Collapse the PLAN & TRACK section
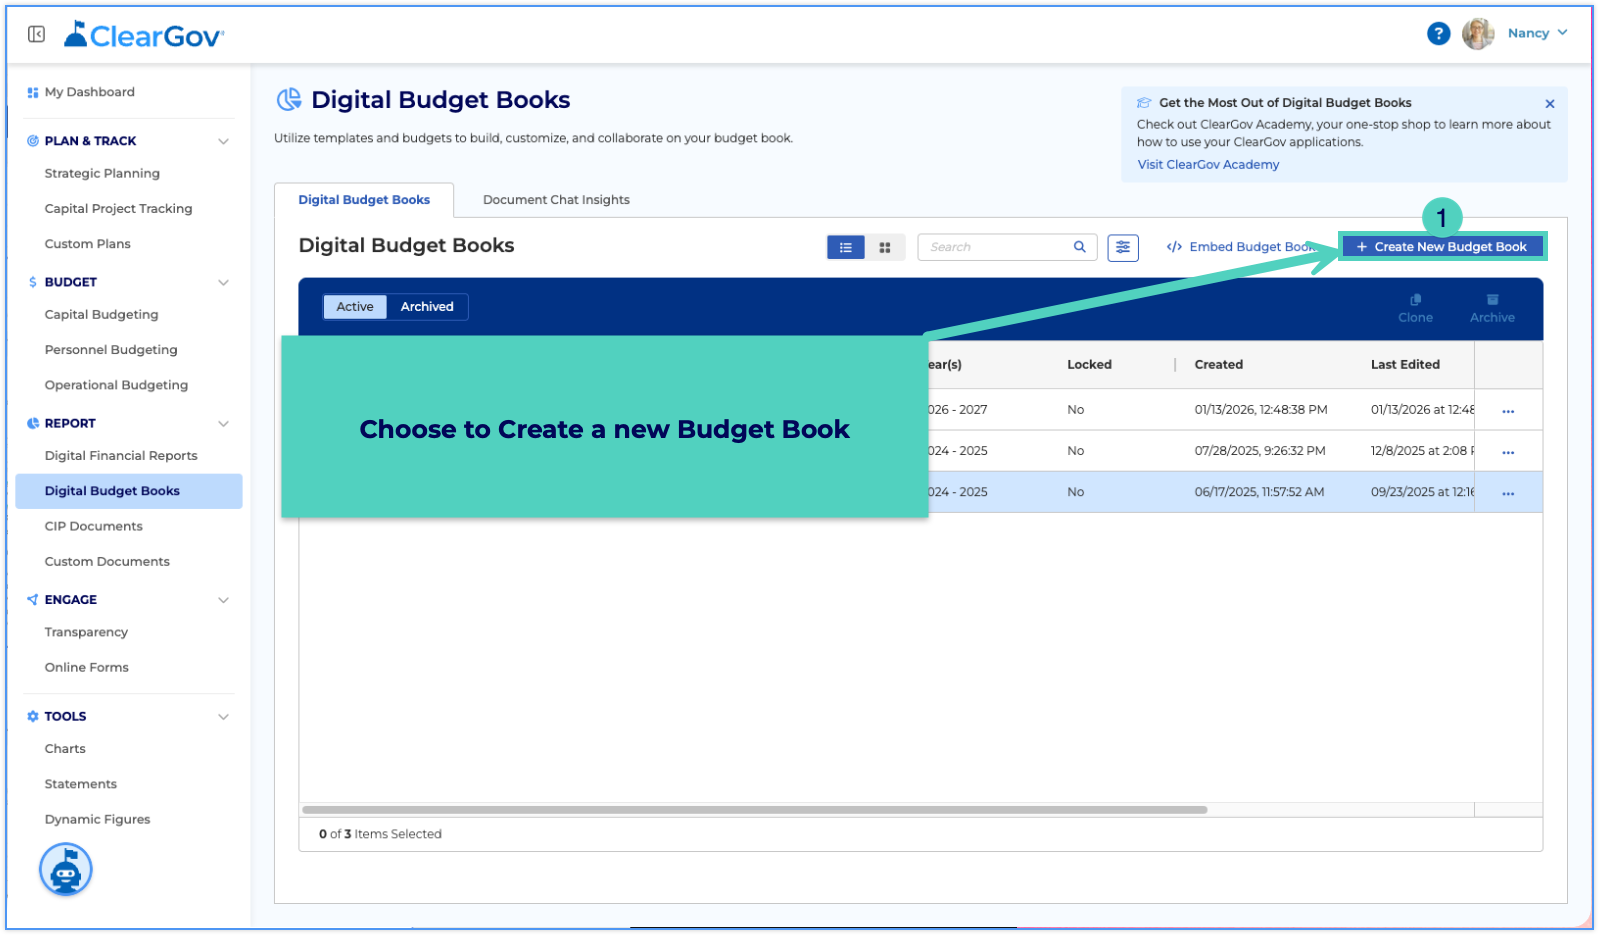The image size is (1599, 935). (x=223, y=141)
